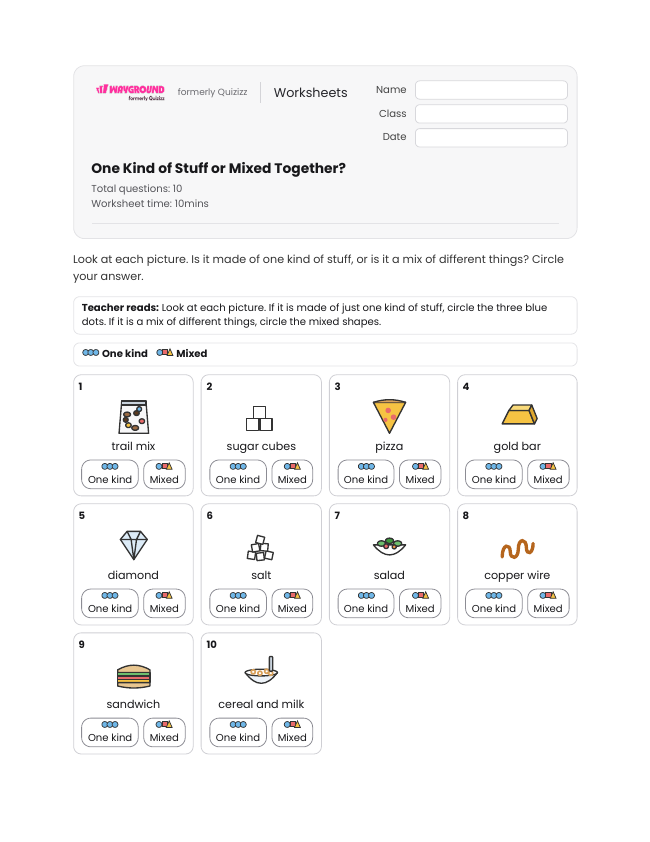Screen dimensions: 650x842
Task: Click the Name input field
Action: [x=491, y=90]
